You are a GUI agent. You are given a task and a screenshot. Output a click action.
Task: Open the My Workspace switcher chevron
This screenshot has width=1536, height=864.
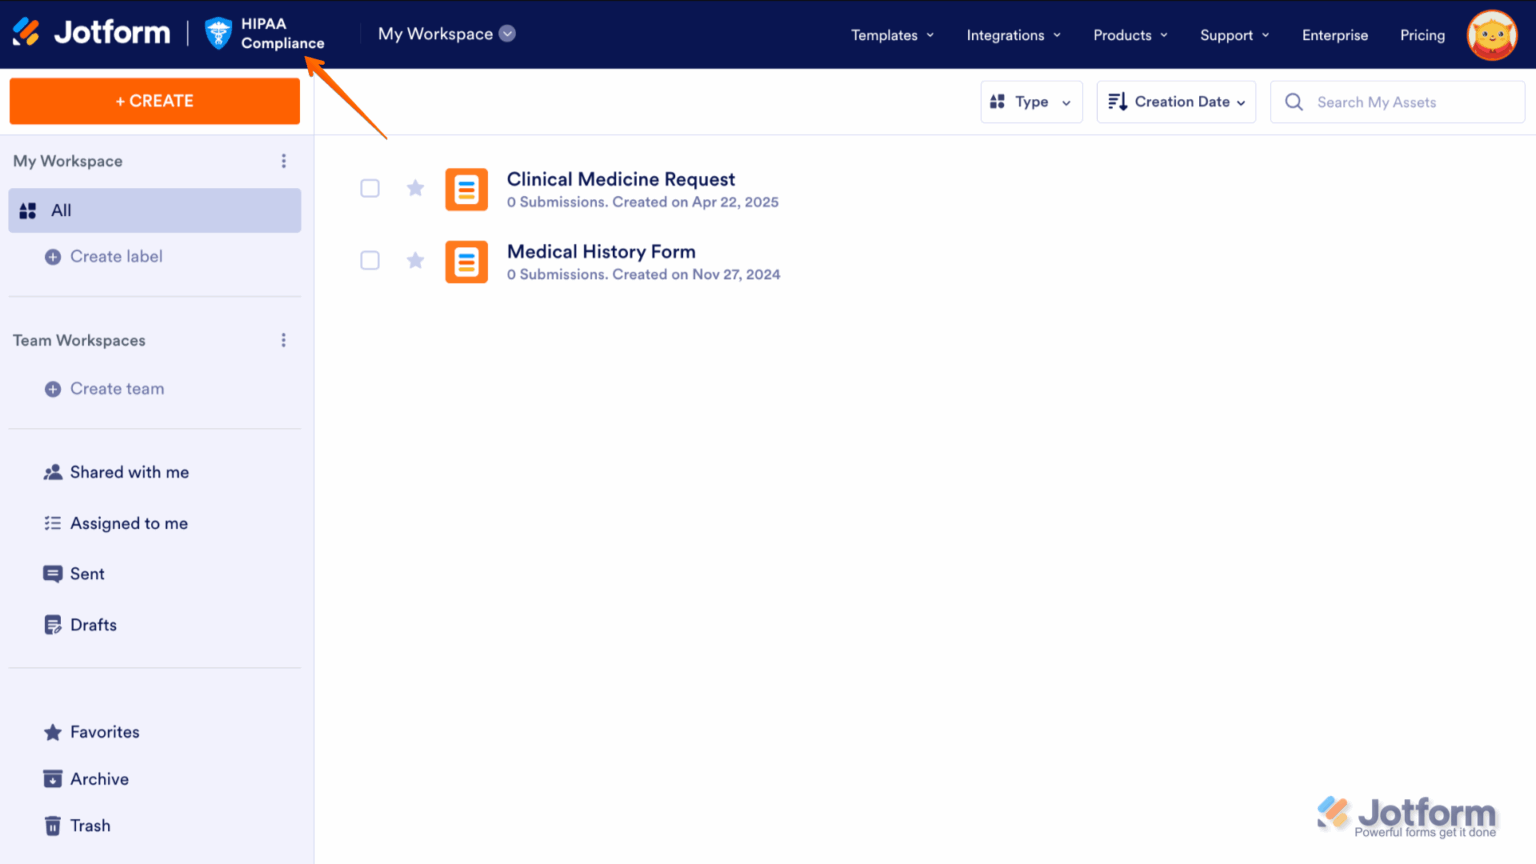coord(508,33)
